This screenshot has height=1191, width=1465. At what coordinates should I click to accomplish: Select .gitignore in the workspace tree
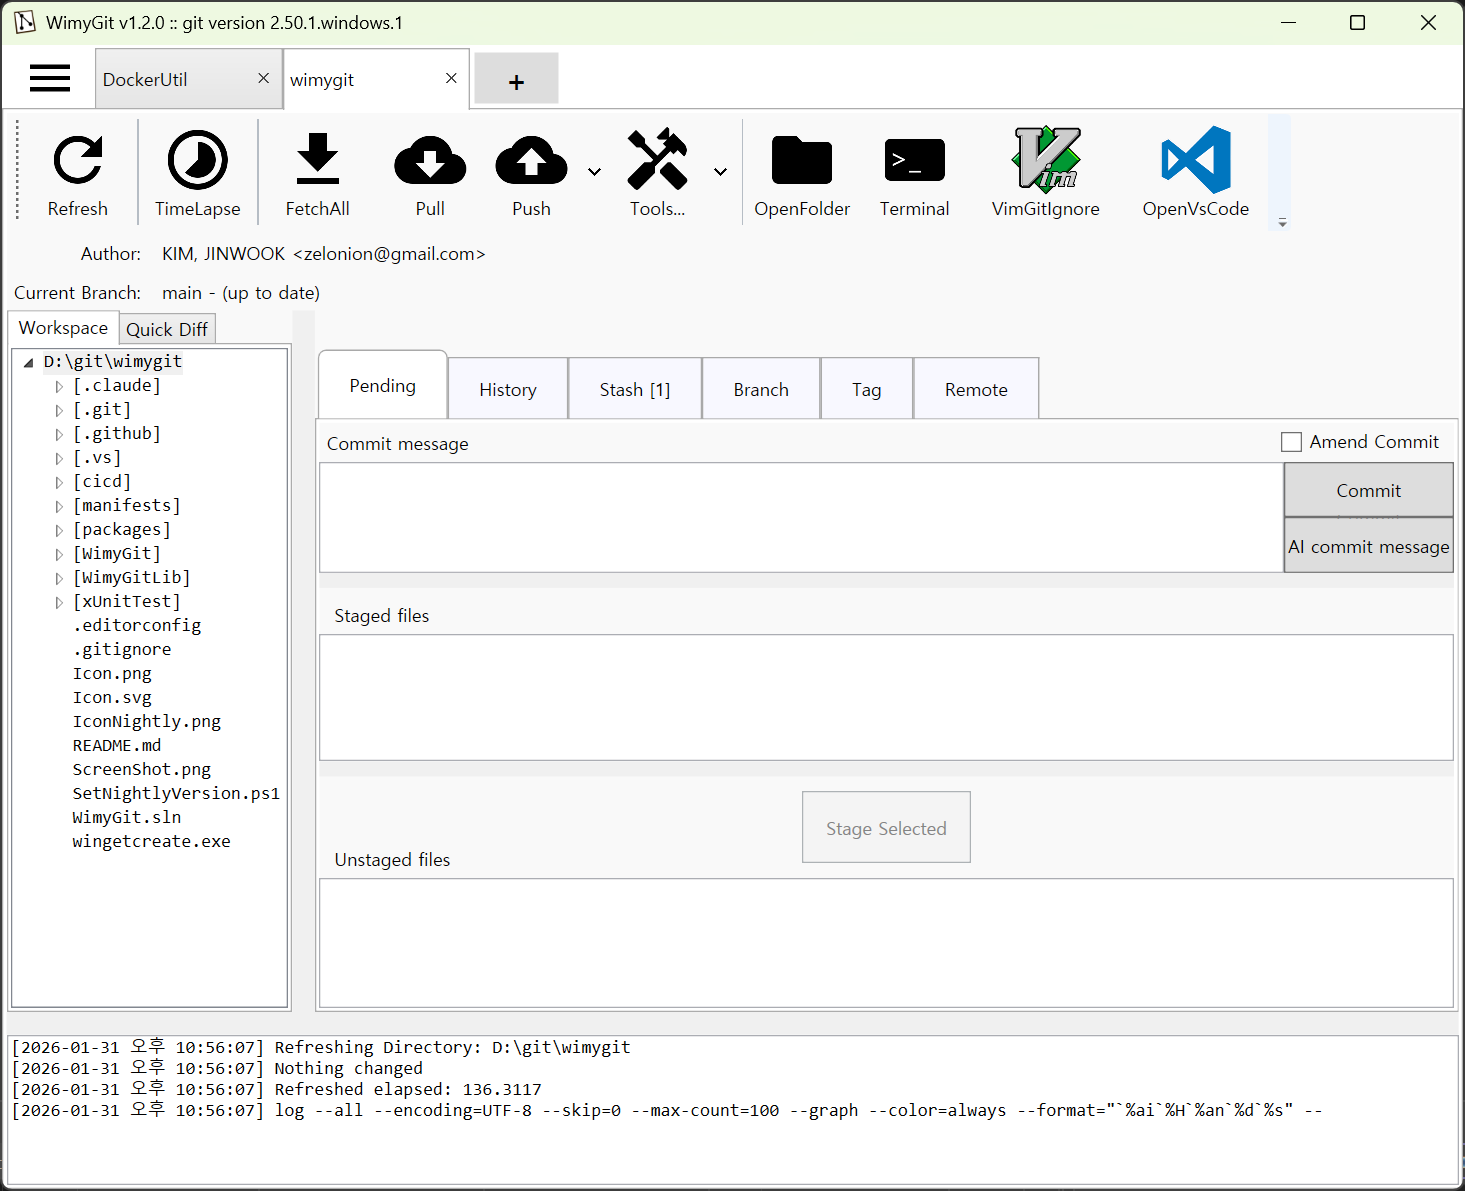pyautogui.click(x=122, y=649)
